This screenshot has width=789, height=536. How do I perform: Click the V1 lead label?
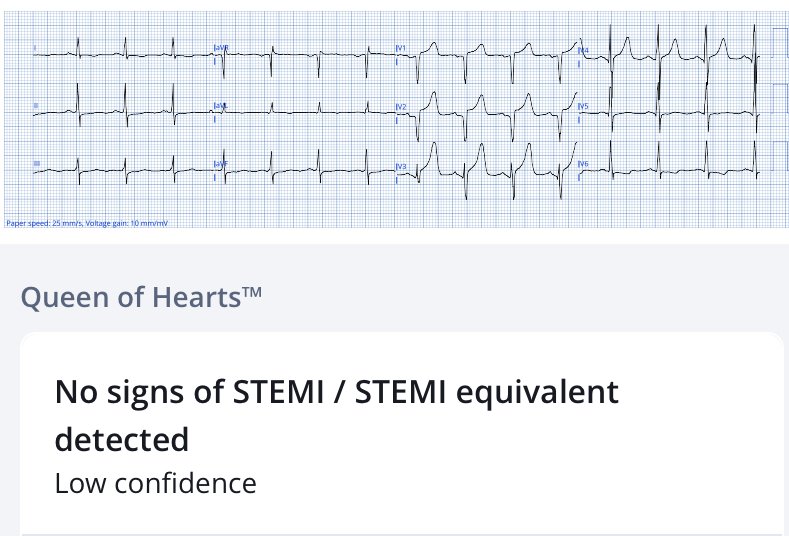(401, 48)
